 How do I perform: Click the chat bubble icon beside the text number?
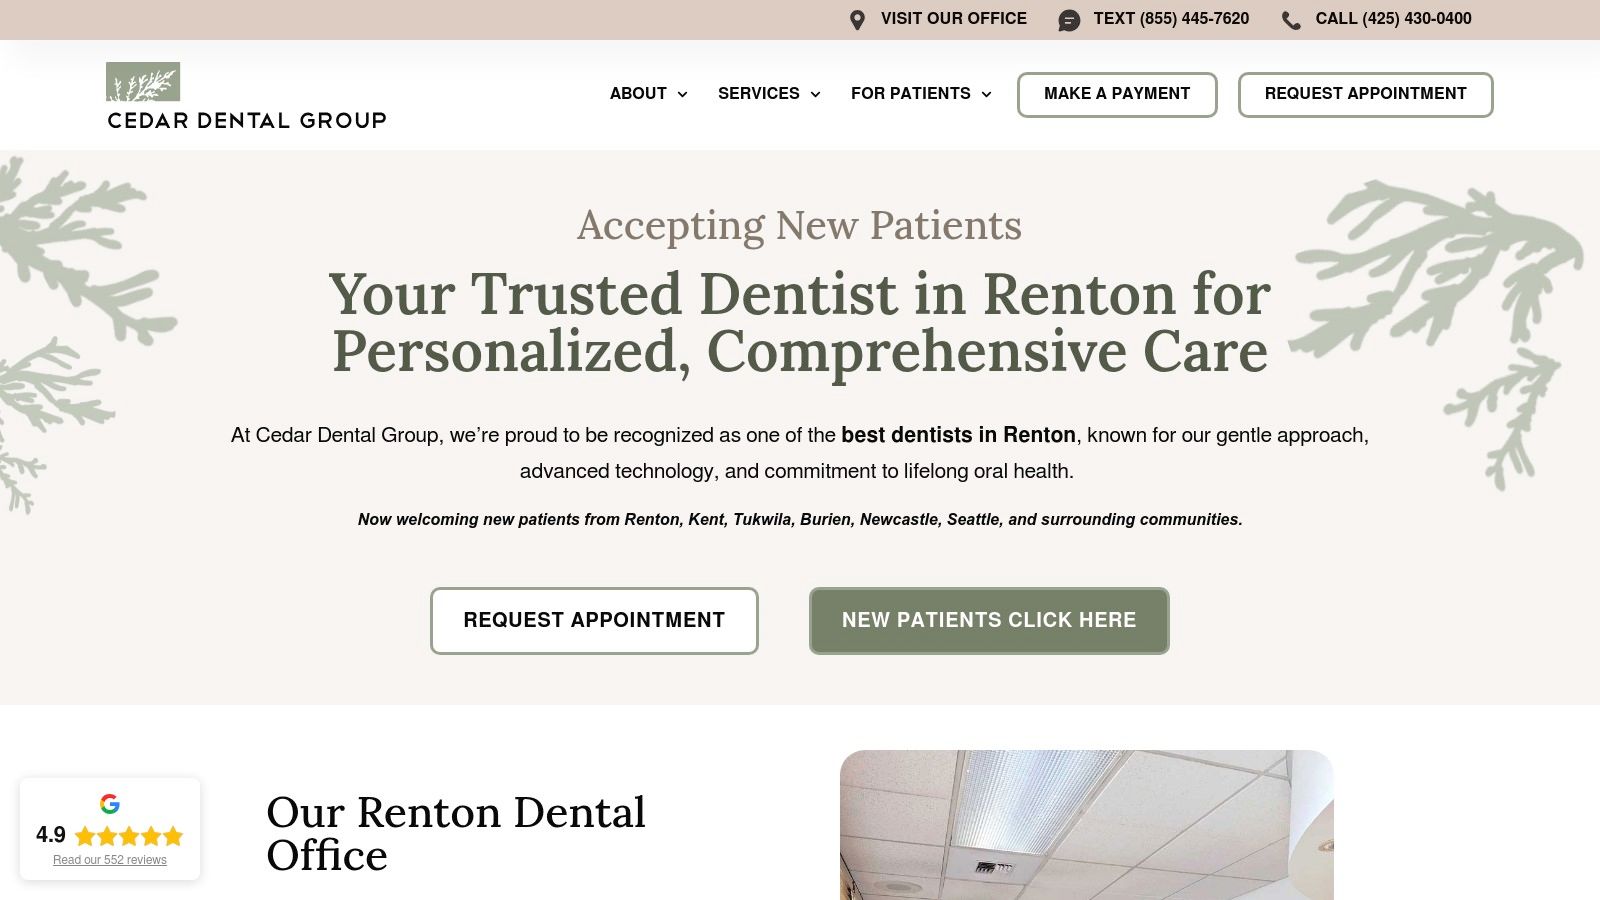1070,19
